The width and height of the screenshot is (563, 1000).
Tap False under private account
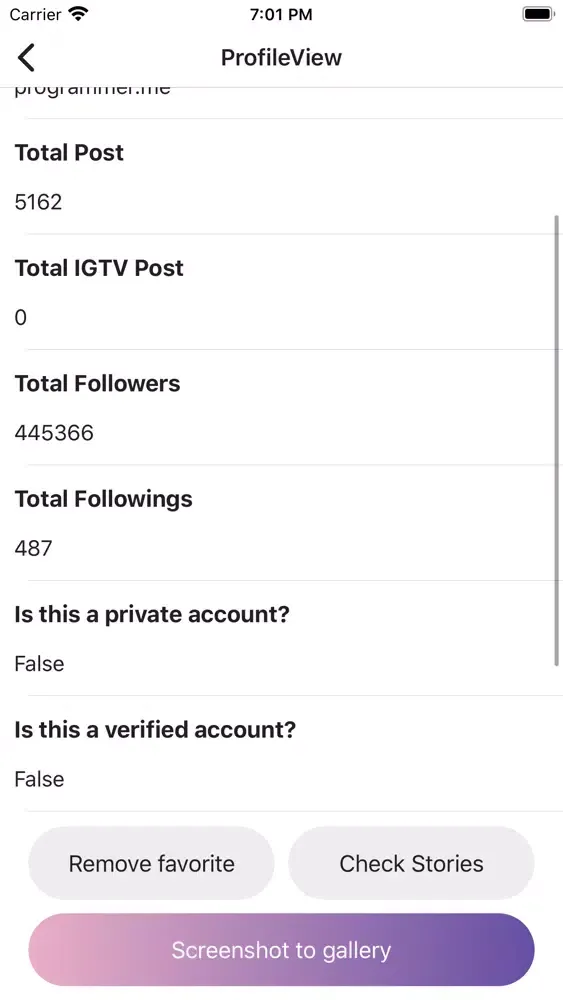click(40, 664)
